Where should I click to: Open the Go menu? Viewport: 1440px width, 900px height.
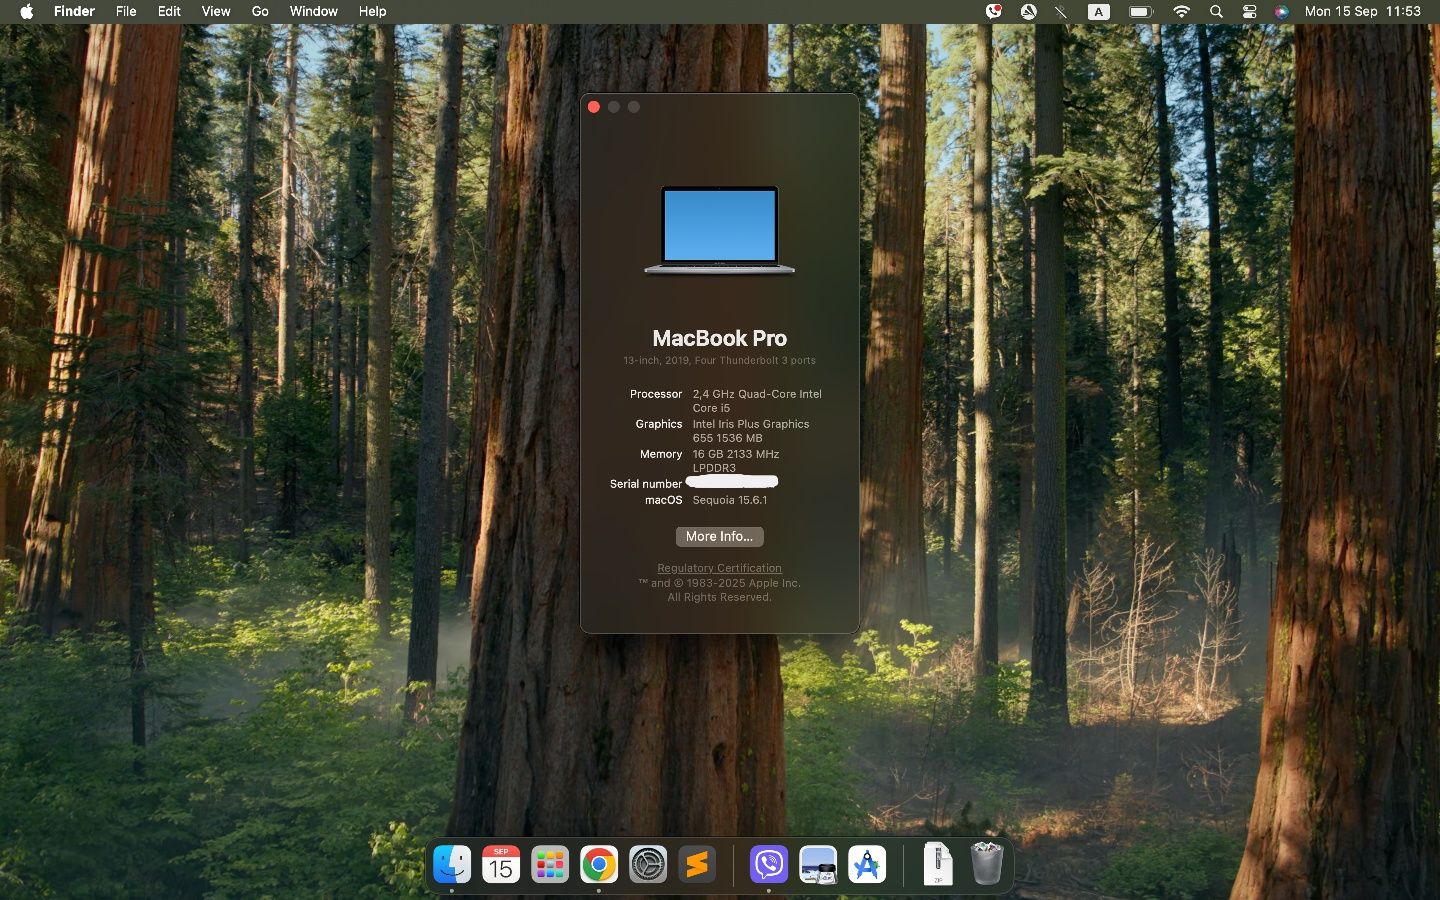(x=260, y=11)
